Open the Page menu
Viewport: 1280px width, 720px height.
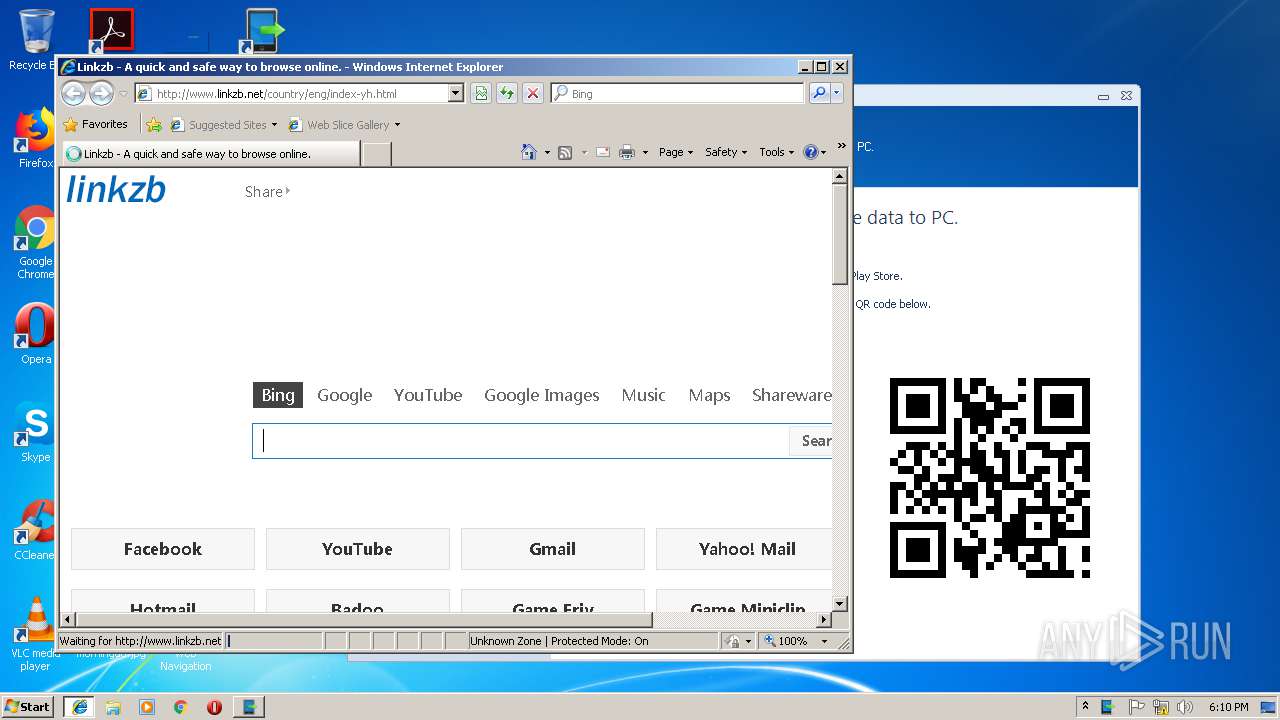coord(676,152)
